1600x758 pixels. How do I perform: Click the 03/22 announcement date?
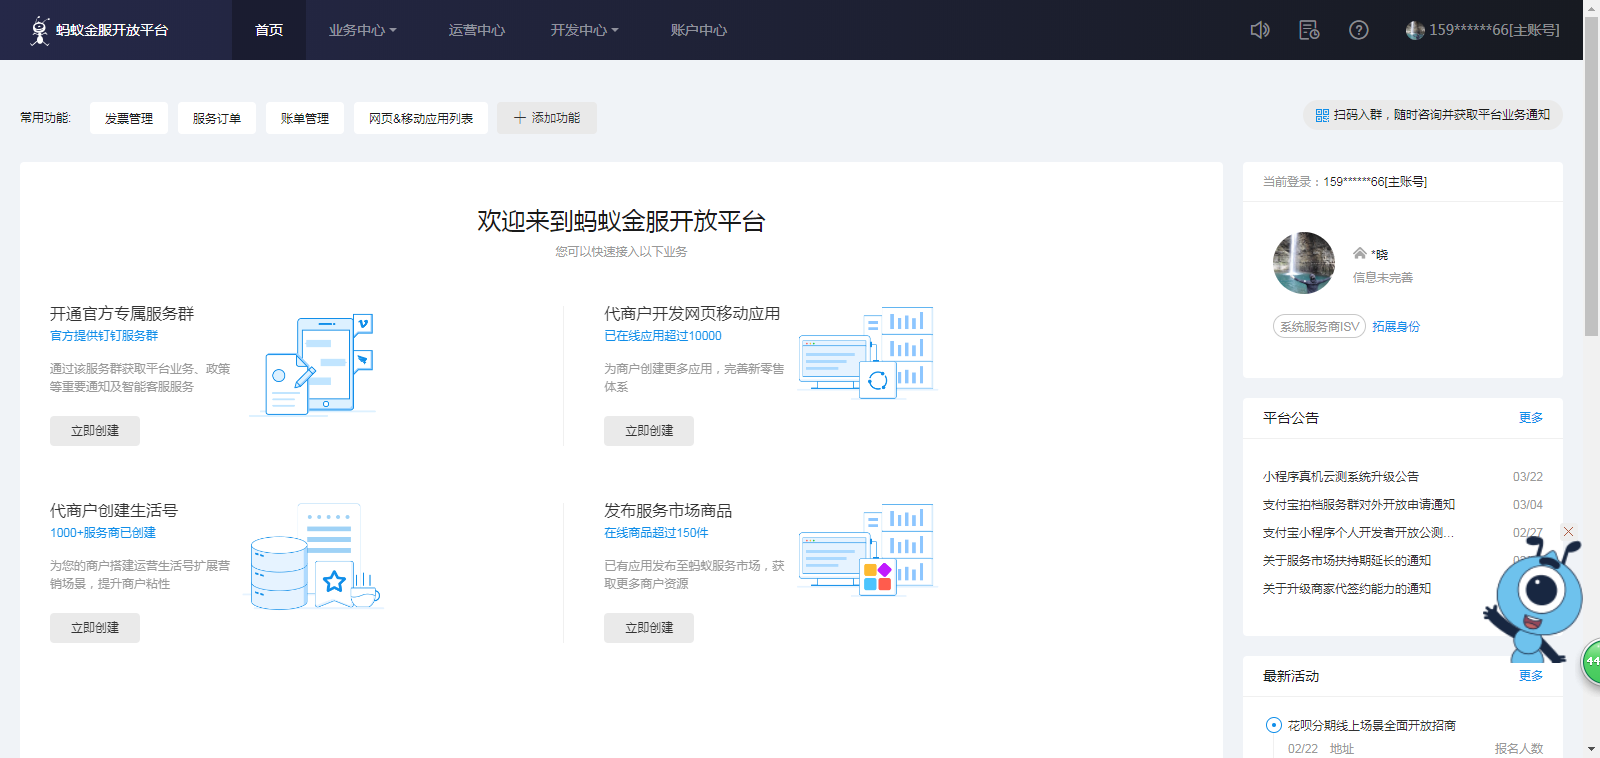point(1528,477)
